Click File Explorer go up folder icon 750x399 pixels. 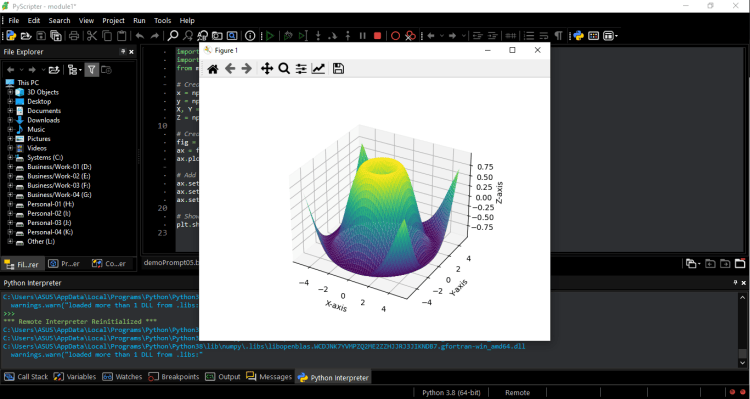click(54, 70)
